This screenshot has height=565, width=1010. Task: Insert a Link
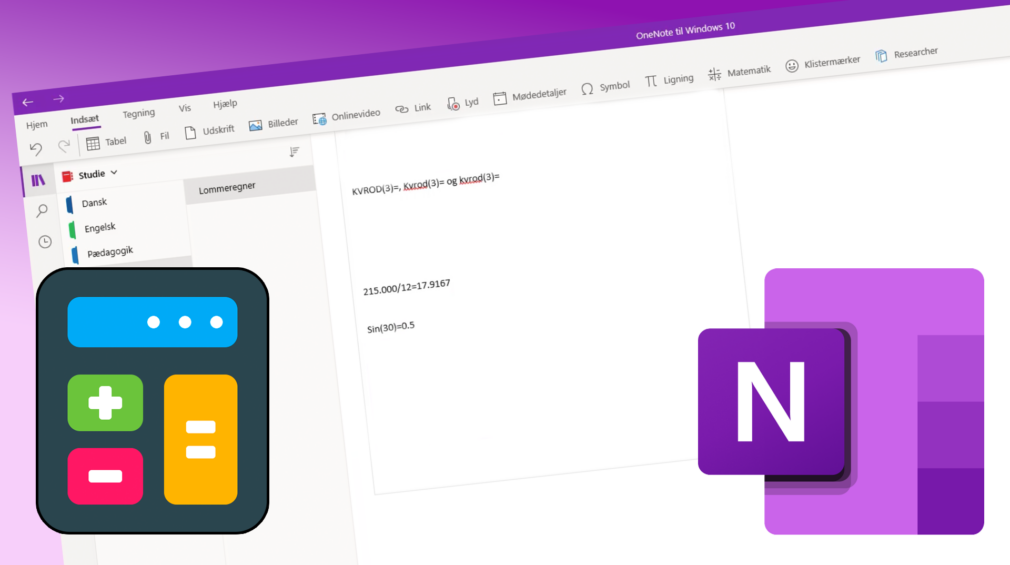point(413,108)
